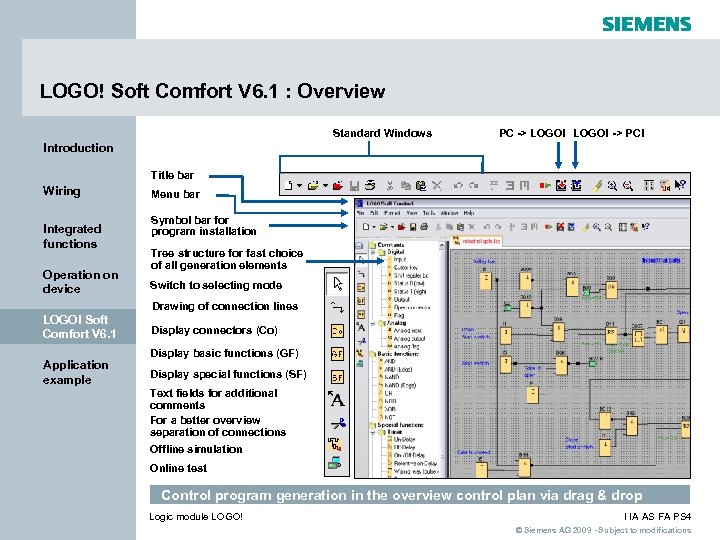
Task: Click the Zoom out magnifier in enlarged toolbar
Action: point(628,186)
